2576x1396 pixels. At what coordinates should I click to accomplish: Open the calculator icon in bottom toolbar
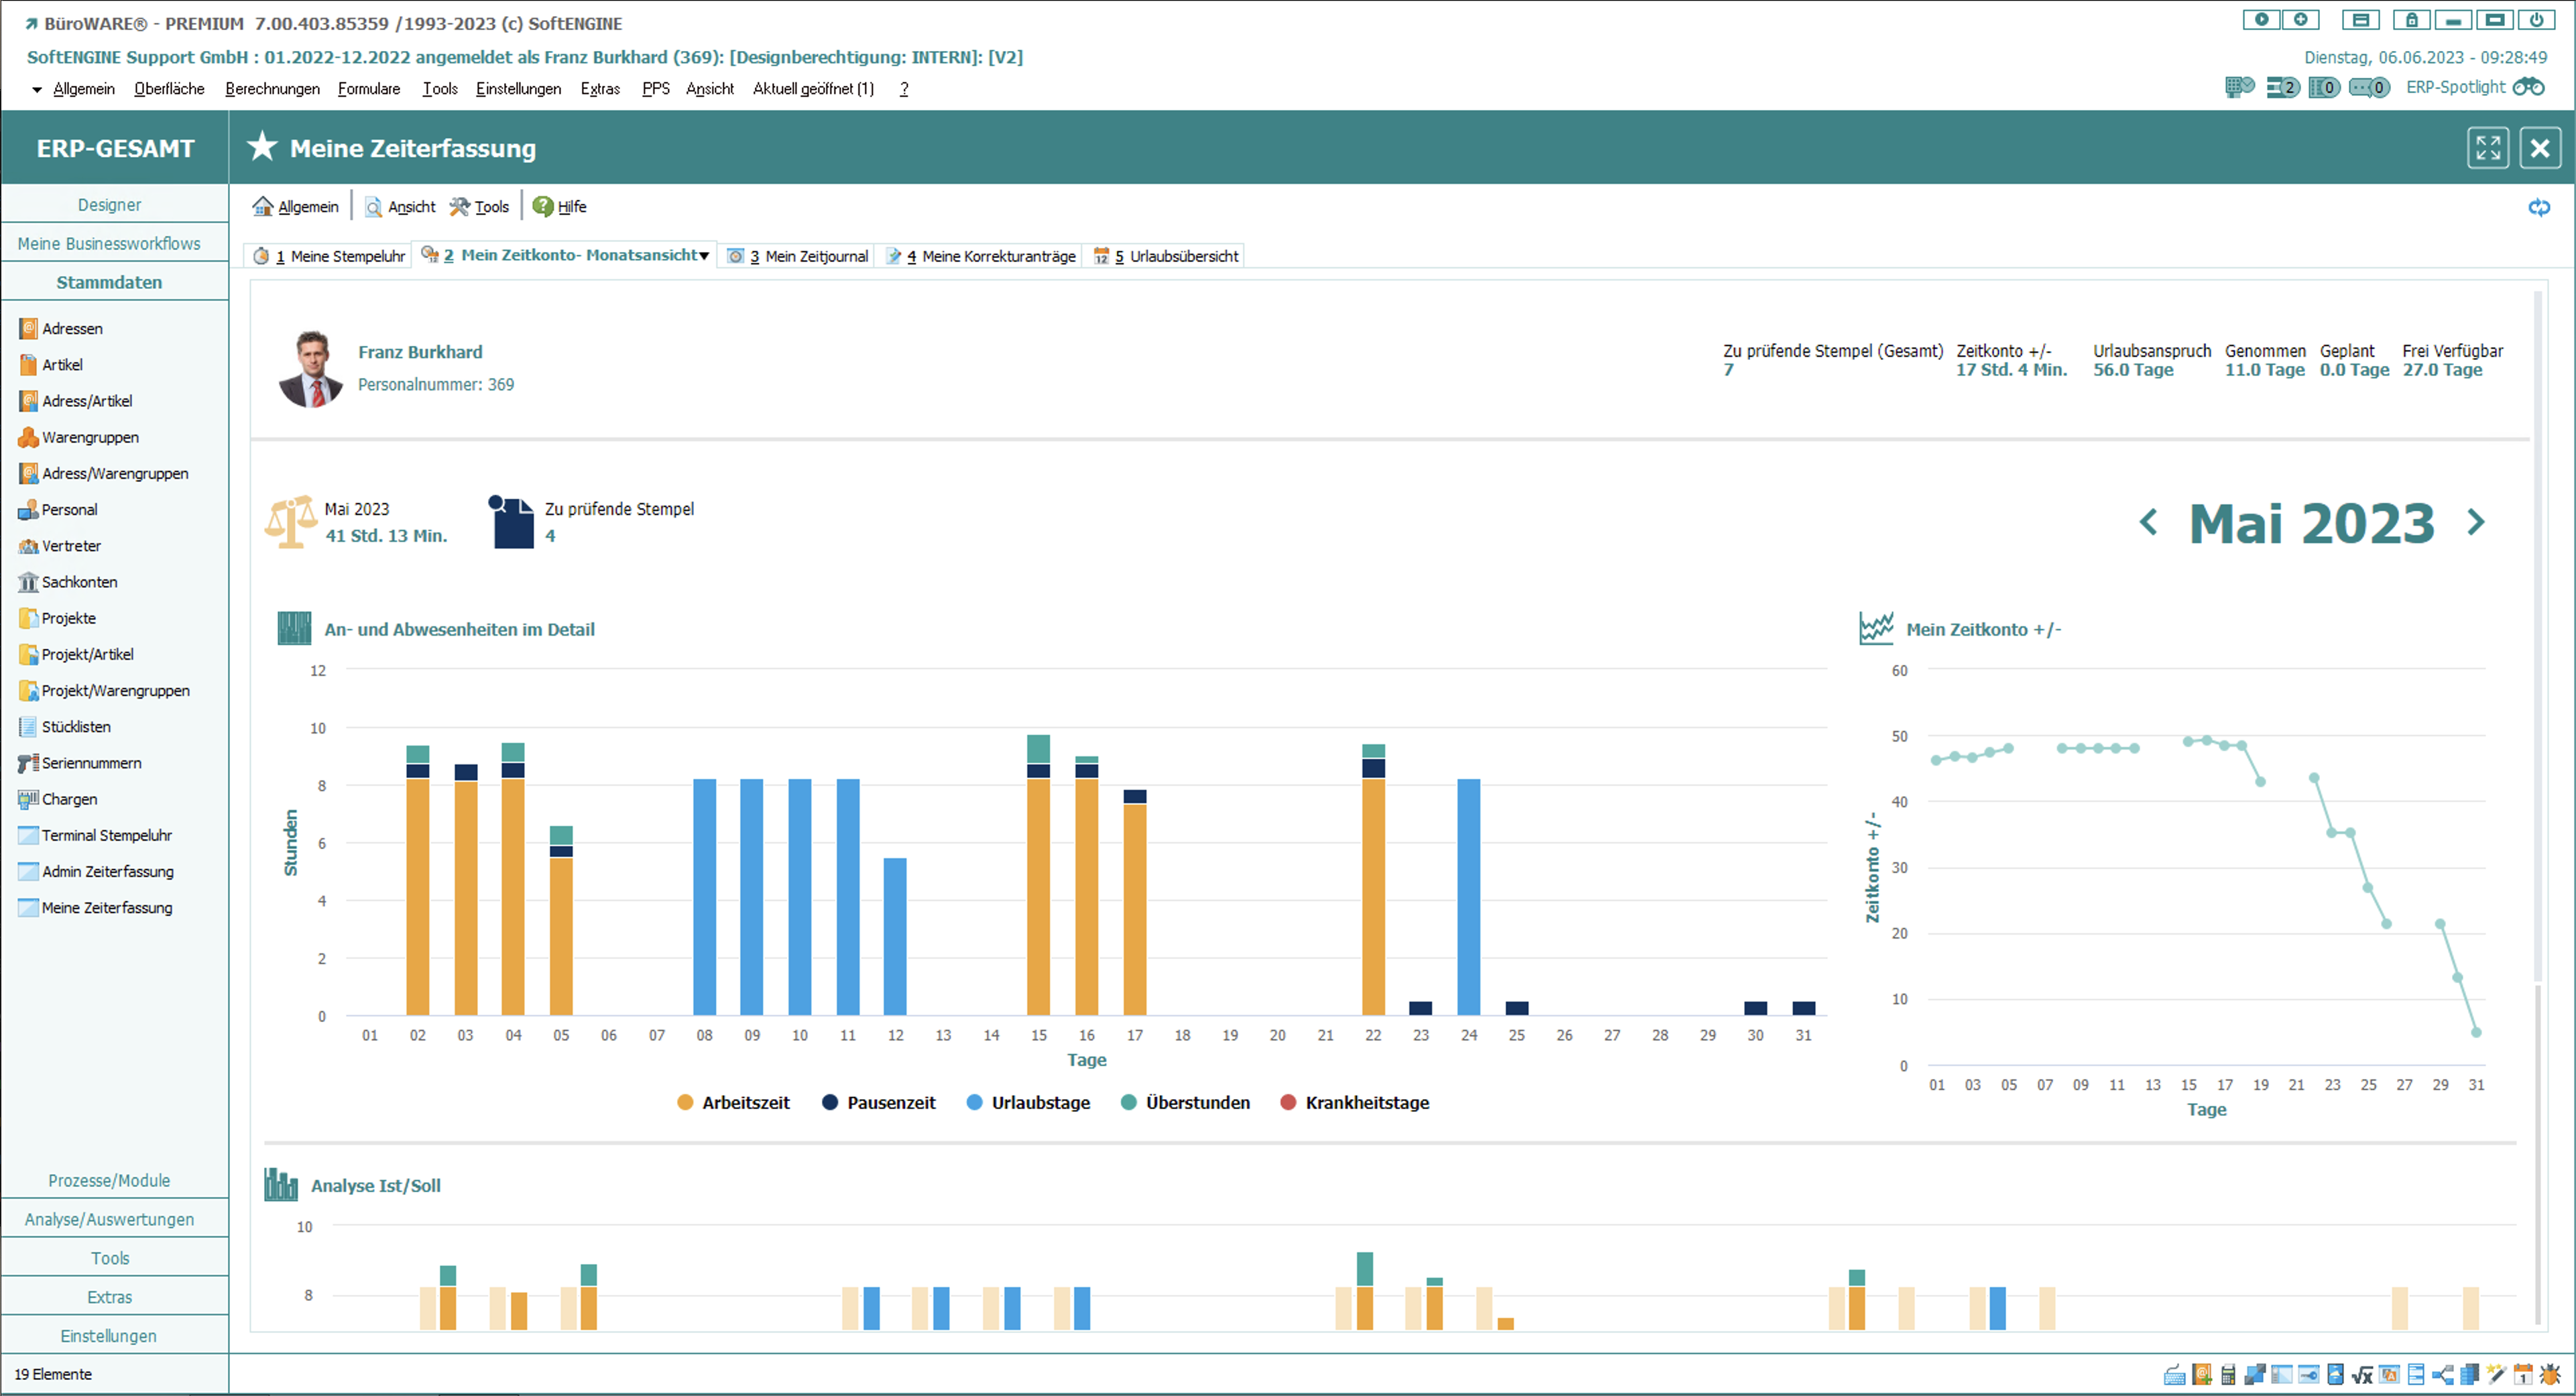click(2229, 1375)
